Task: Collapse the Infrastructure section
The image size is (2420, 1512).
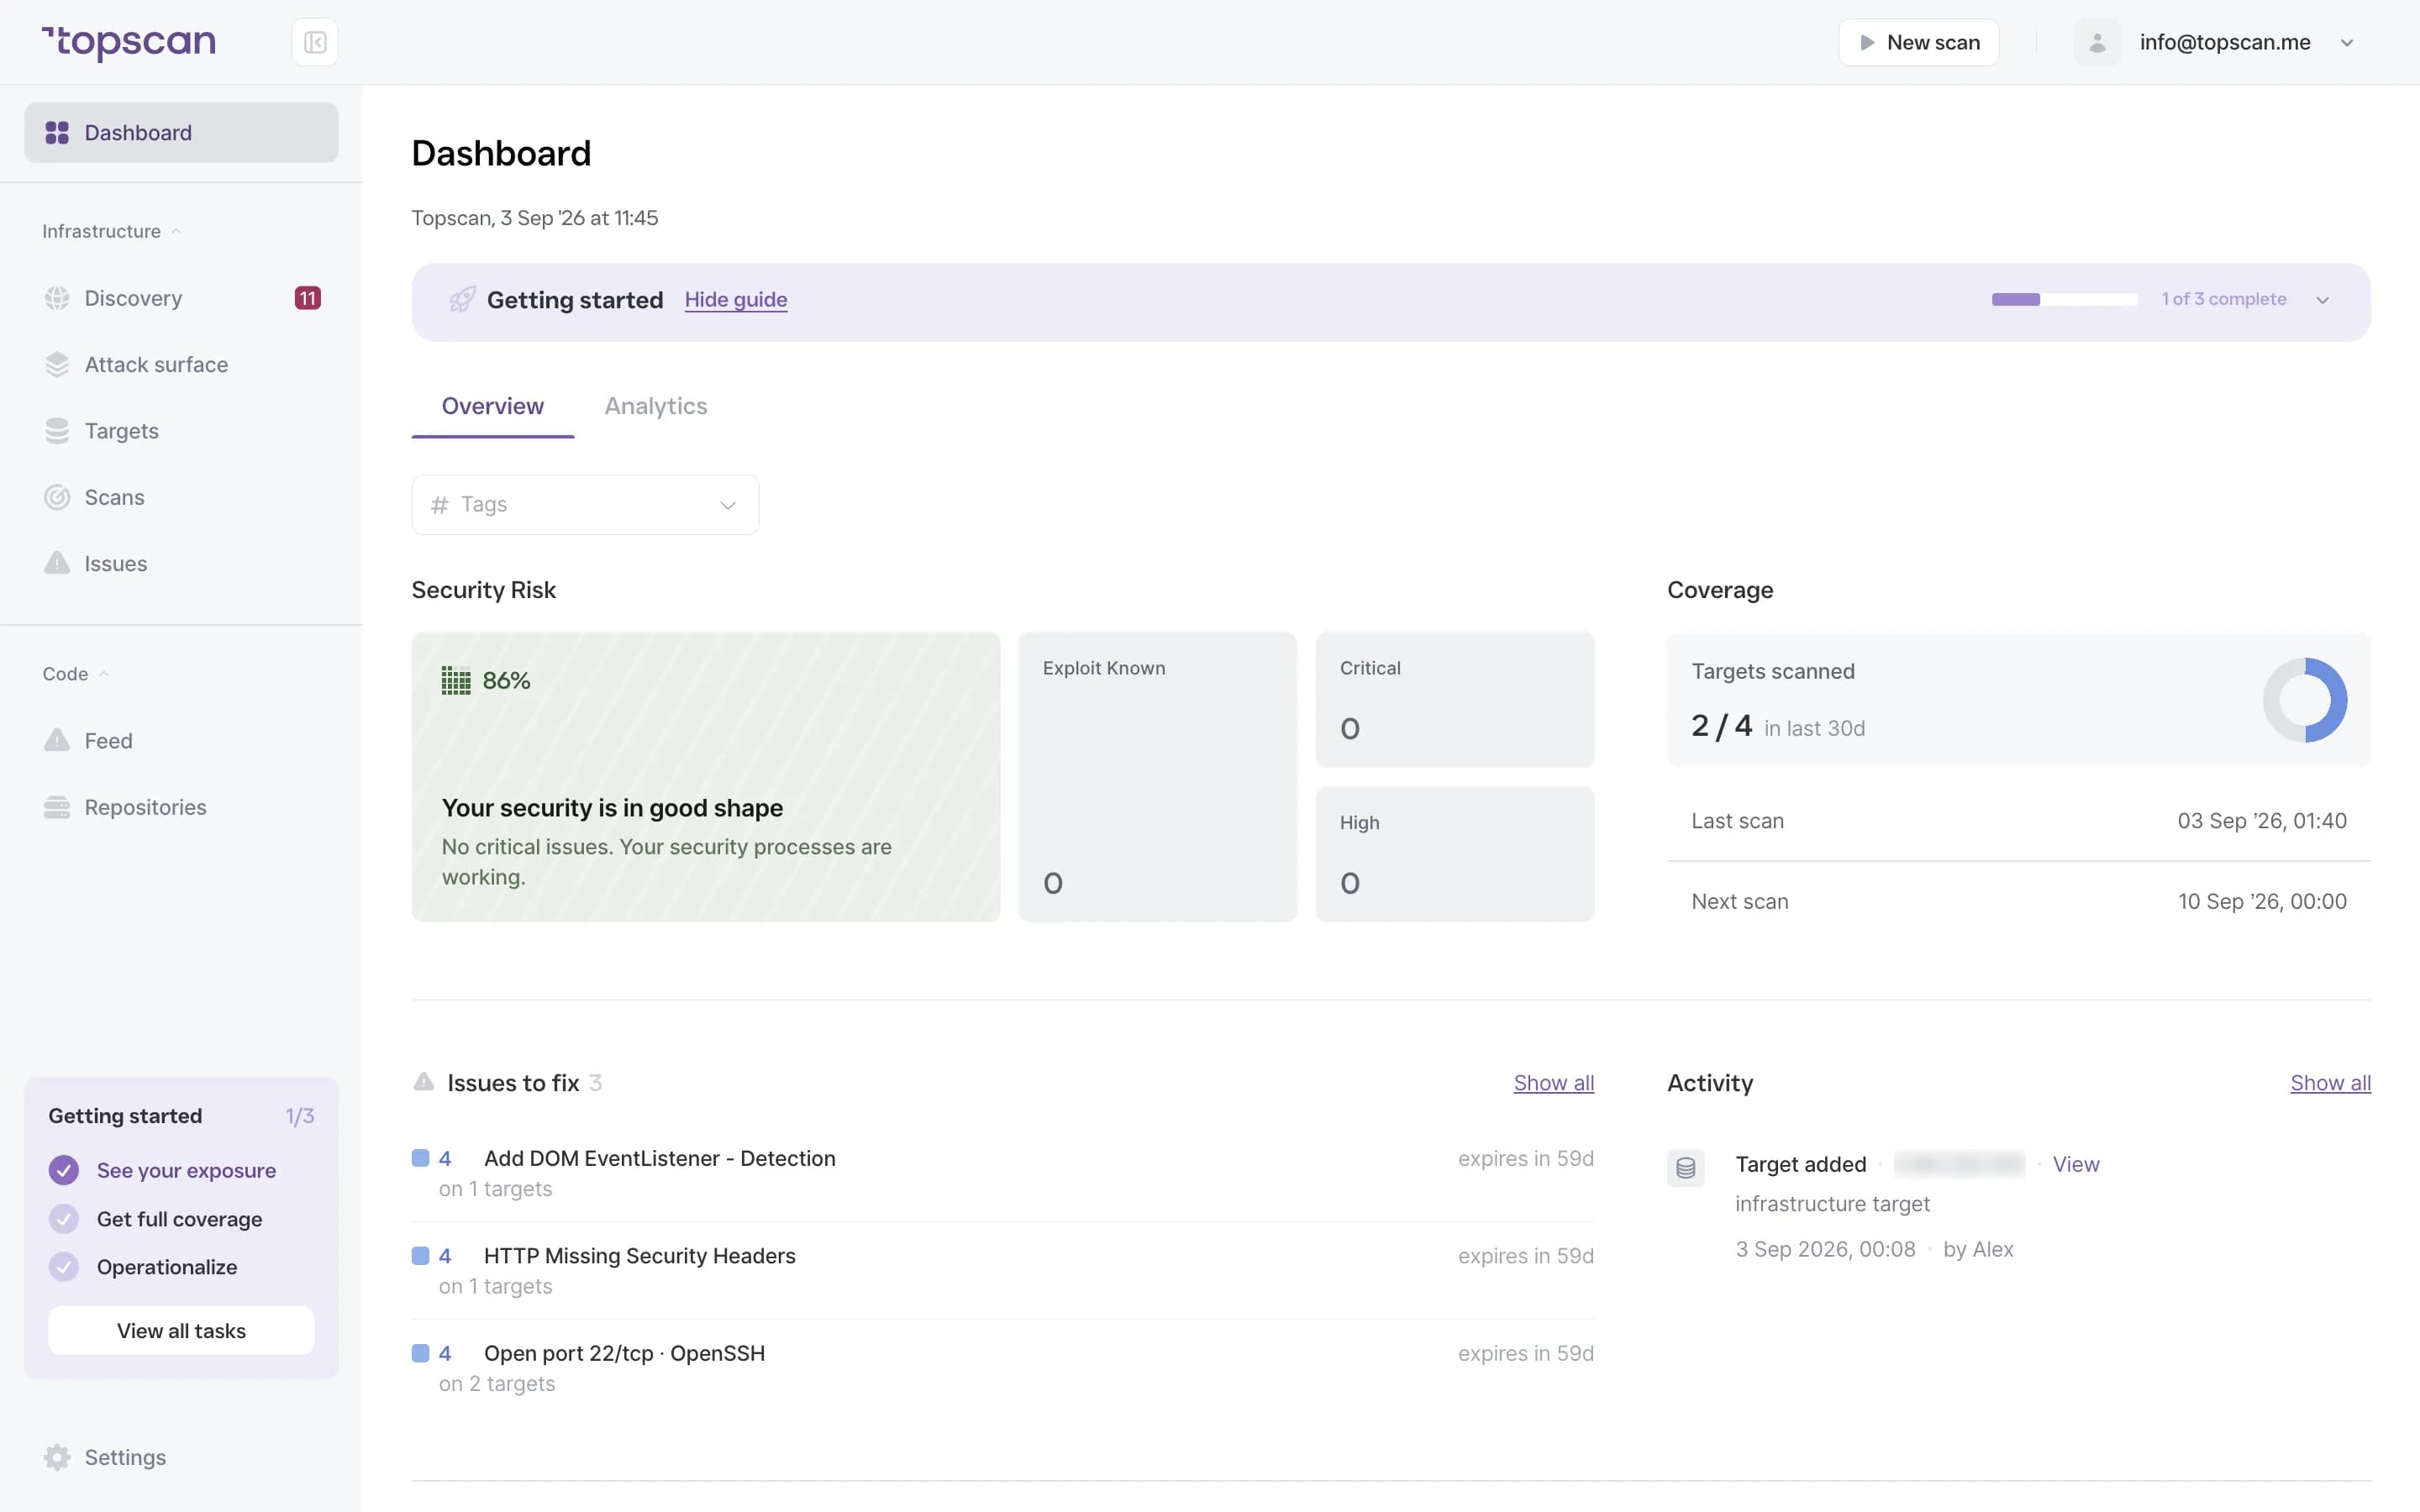Action: click(x=112, y=231)
